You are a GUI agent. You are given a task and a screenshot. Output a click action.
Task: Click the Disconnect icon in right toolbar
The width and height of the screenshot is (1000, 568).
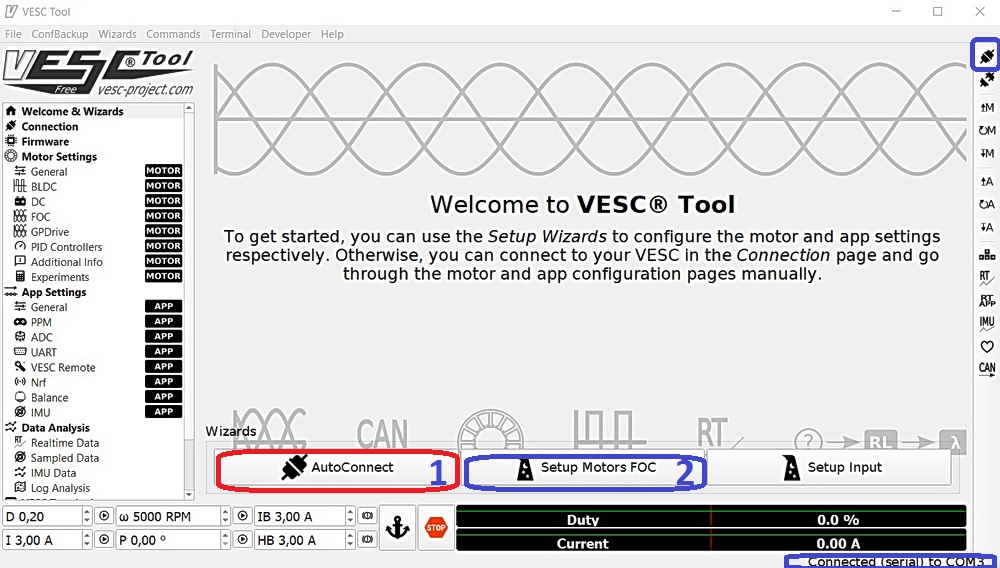pyautogui.click(x=987, y=80)
